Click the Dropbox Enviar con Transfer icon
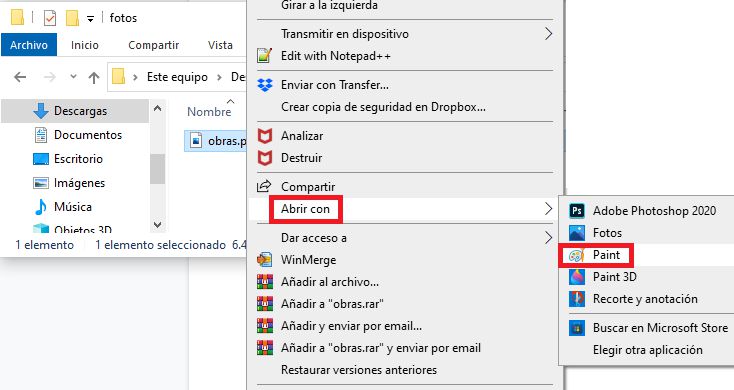This screenshot has height=390, width=734. click(265, 85)
